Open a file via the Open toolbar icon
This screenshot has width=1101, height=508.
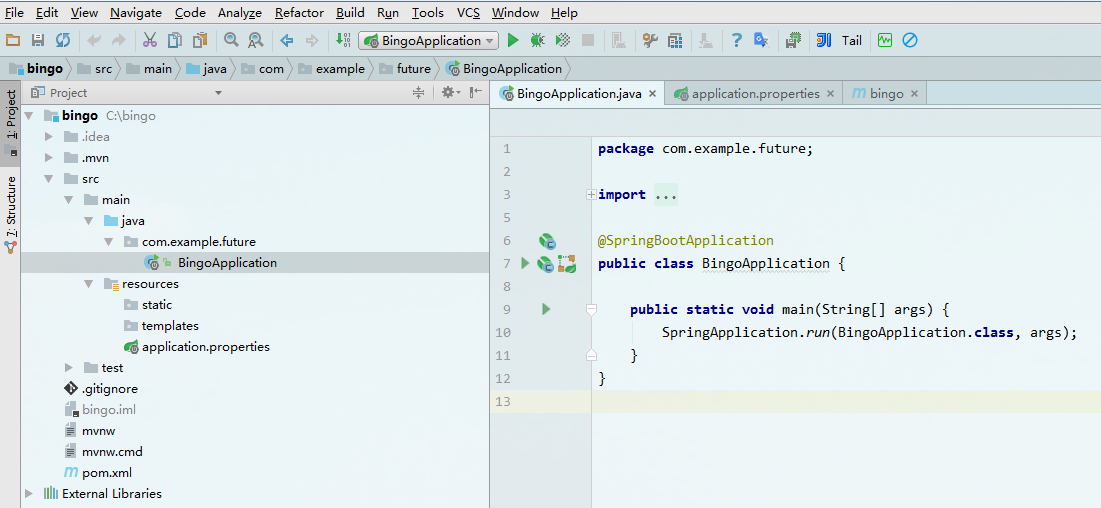tap(13, 41)
